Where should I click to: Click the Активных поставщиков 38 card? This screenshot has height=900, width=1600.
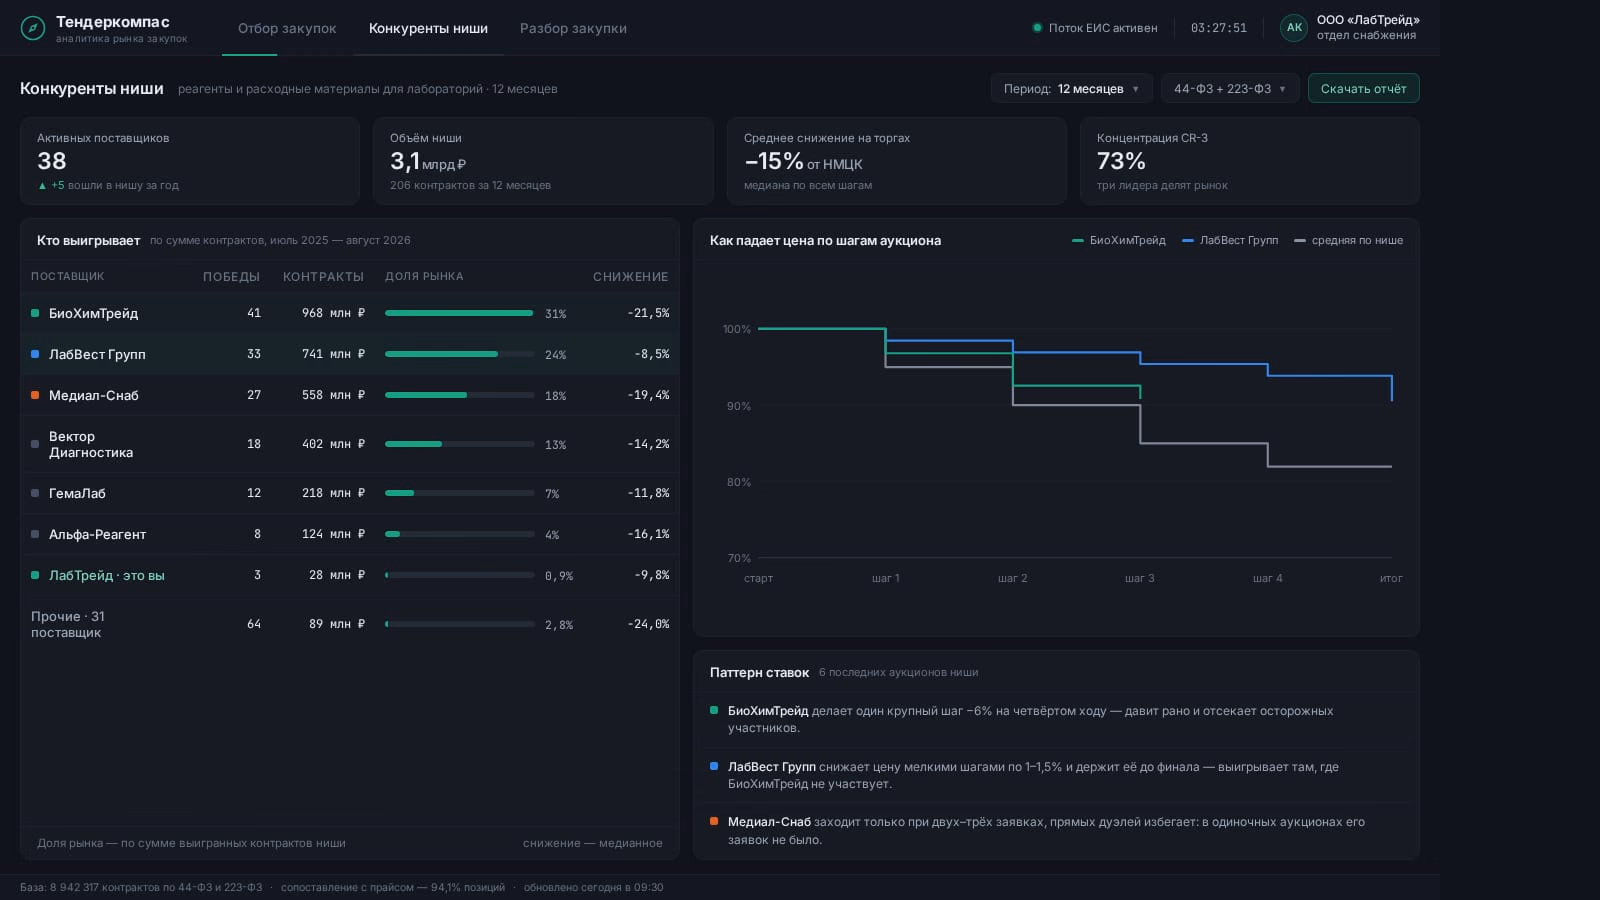[190, 161]
